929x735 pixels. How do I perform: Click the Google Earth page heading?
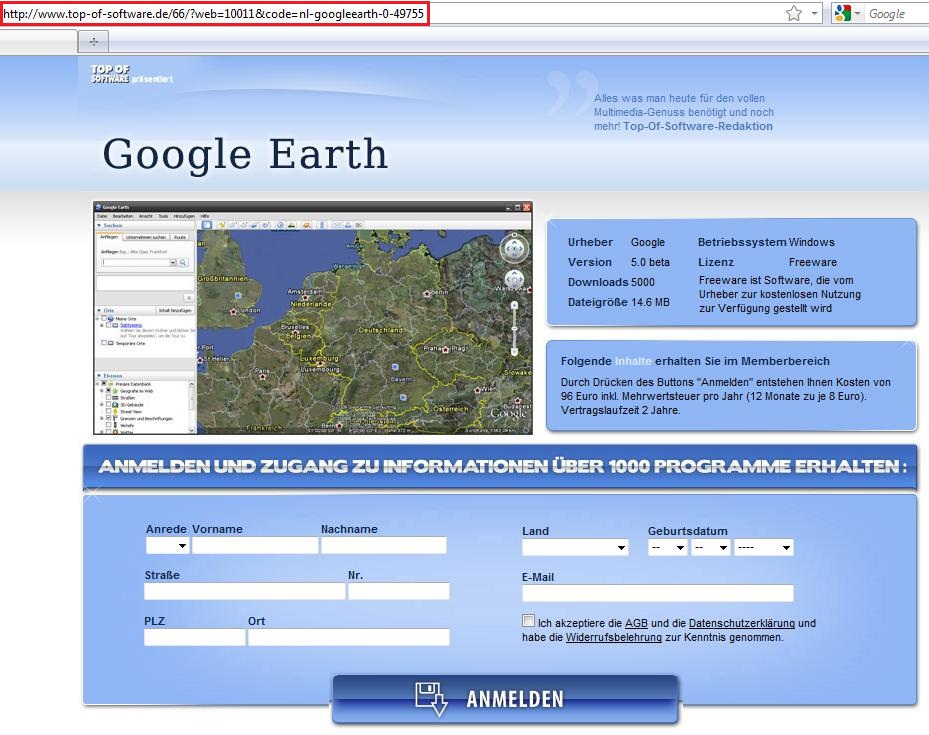click(245, 154)
